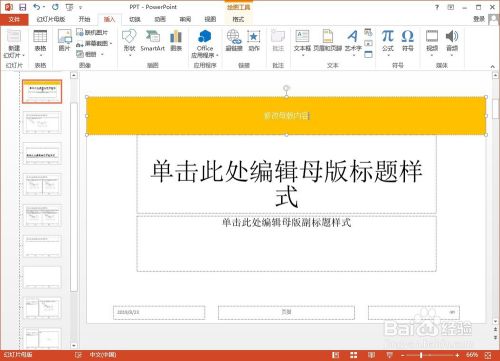Switch to the 幻灯片母版 ribbon tab
The height and width of the screenshot is (361, 500).
pos(51,19)
